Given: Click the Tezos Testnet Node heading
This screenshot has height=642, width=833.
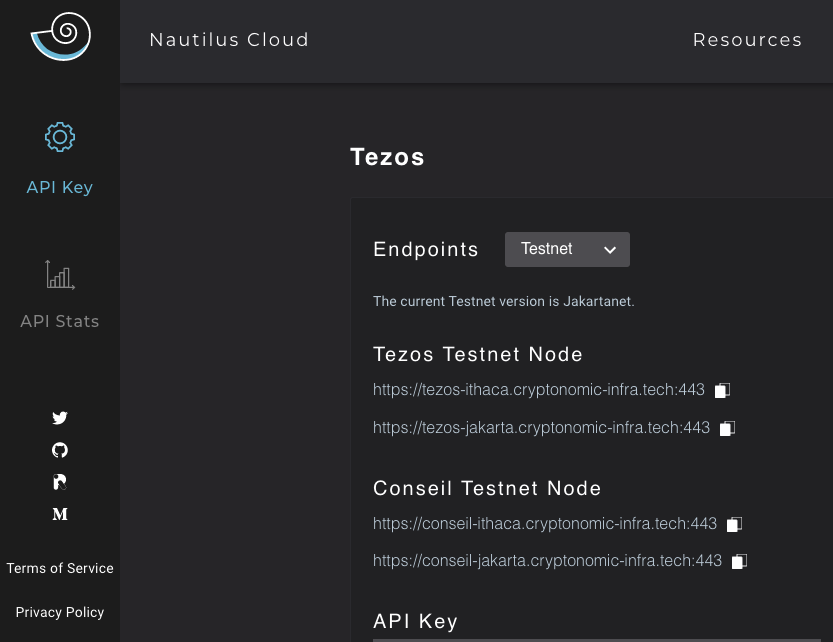Looking at the screenshot, I should tap(478, 354).
